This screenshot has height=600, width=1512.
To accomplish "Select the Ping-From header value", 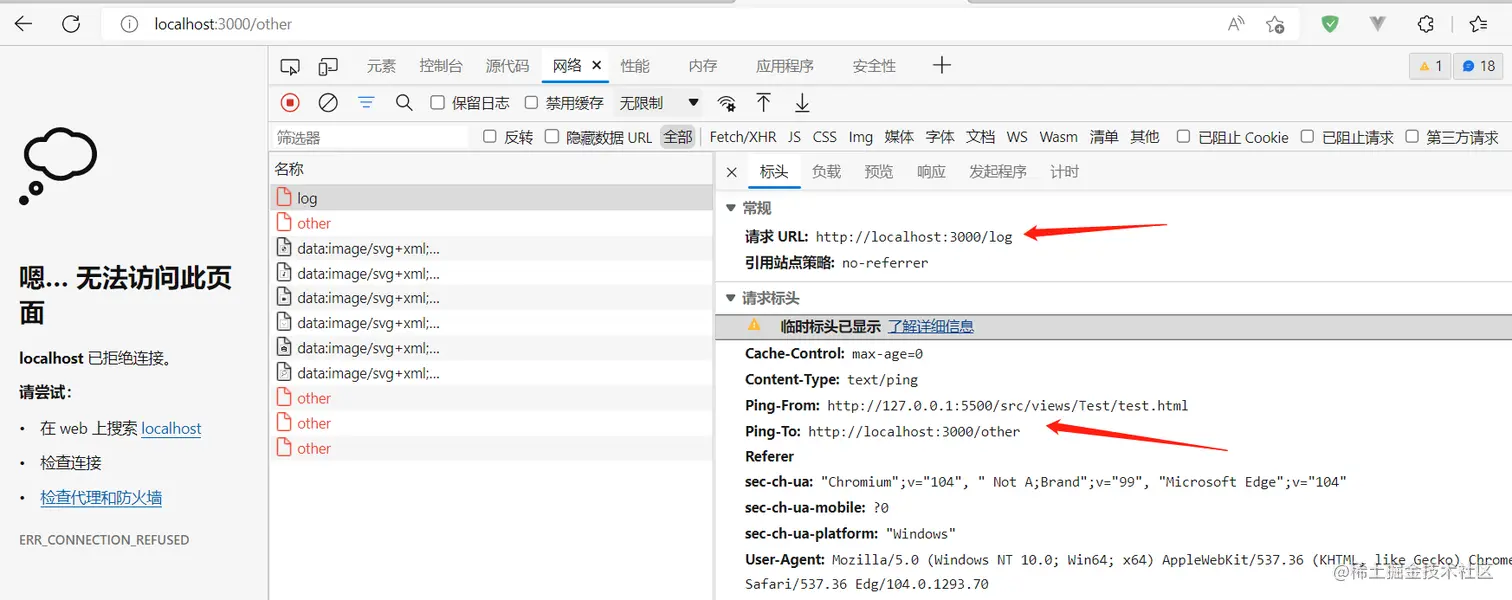I will coord(1008,406).
